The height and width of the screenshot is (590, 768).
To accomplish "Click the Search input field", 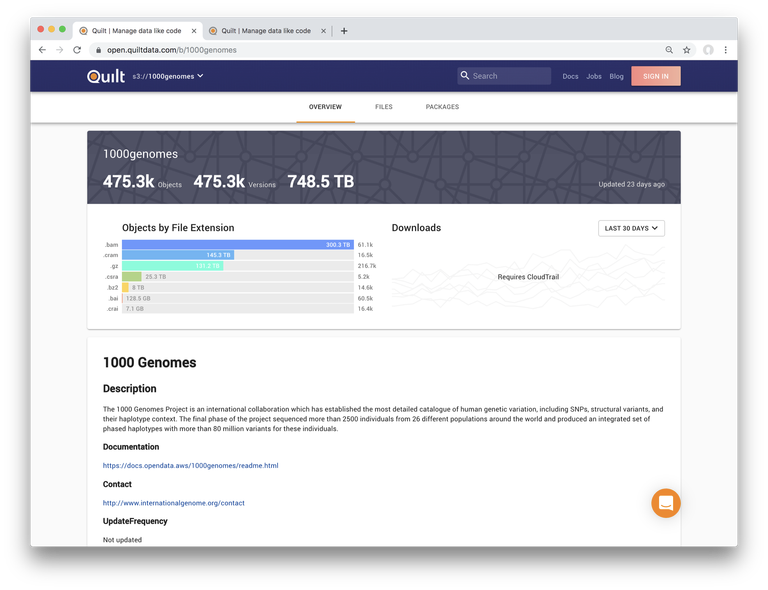I will click(x=504, y=76).
